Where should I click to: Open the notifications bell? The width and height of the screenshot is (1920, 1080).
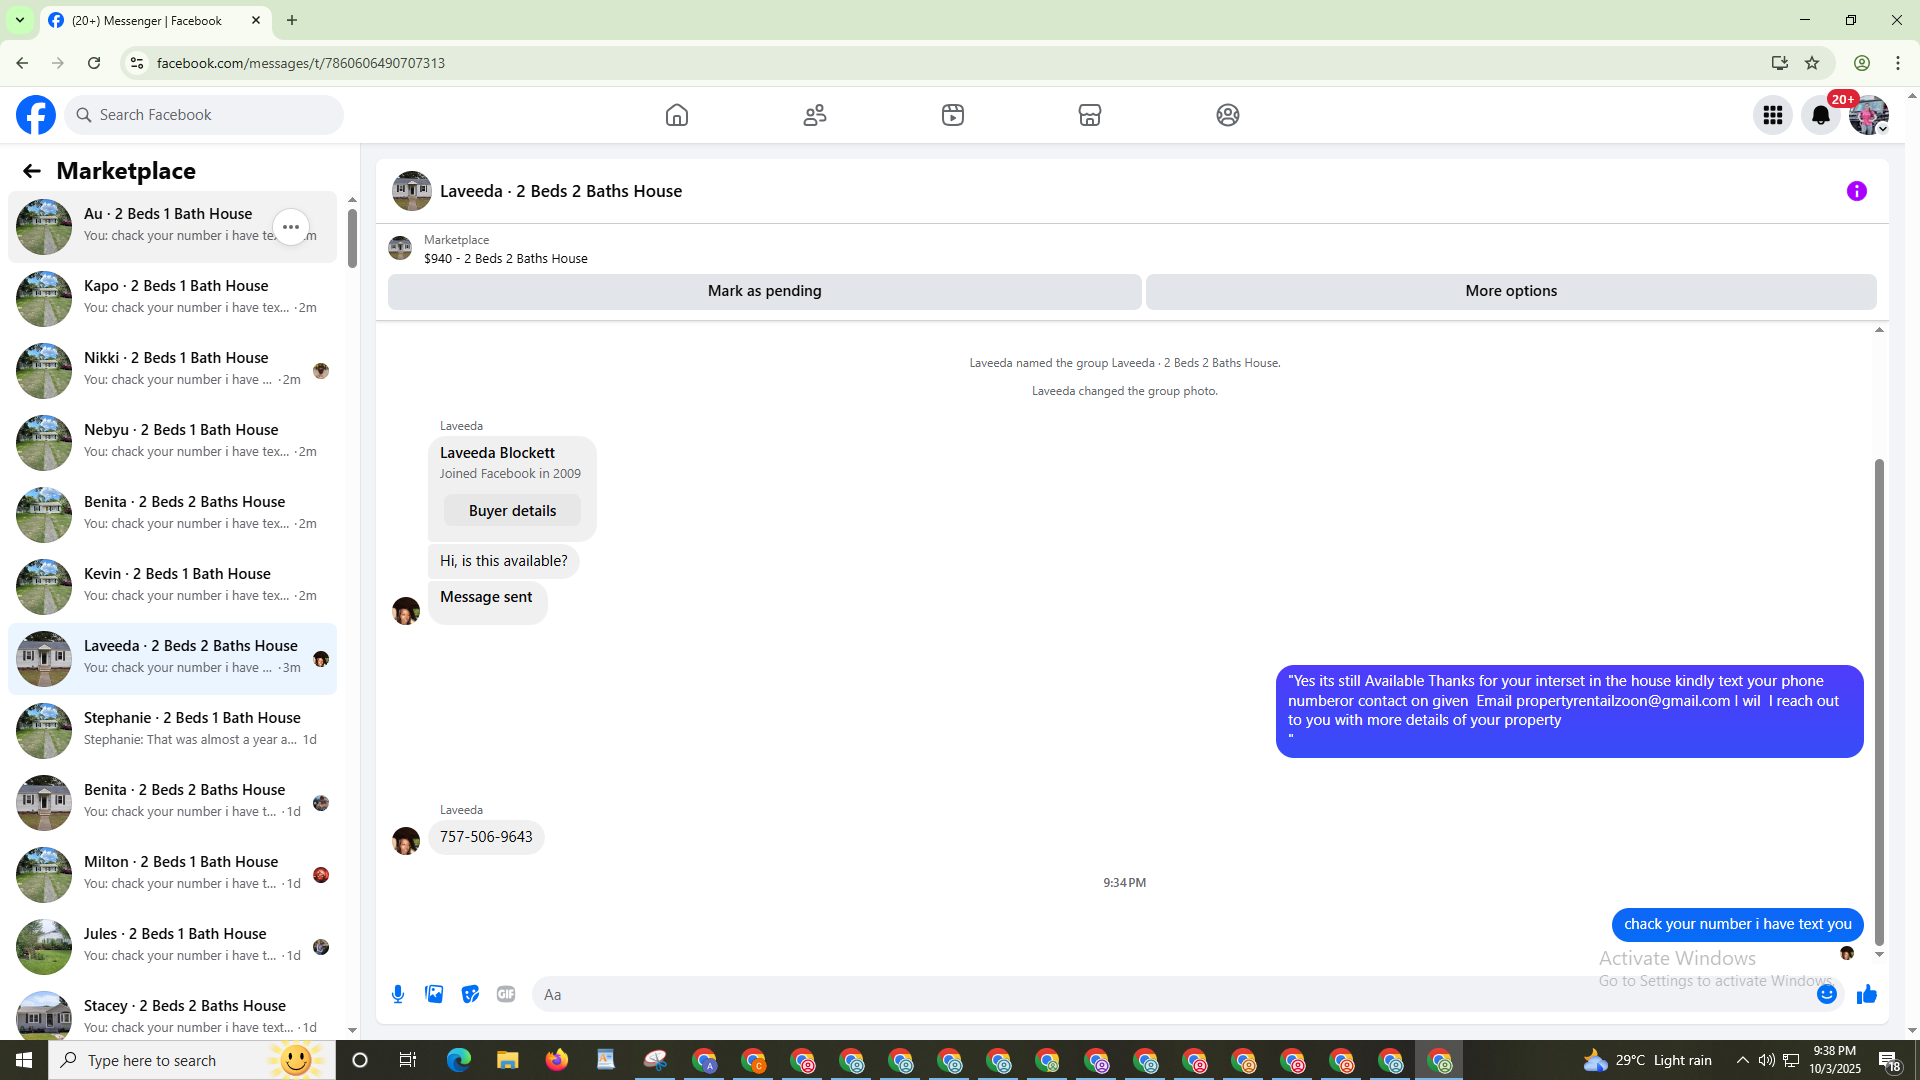(1821, 115)
